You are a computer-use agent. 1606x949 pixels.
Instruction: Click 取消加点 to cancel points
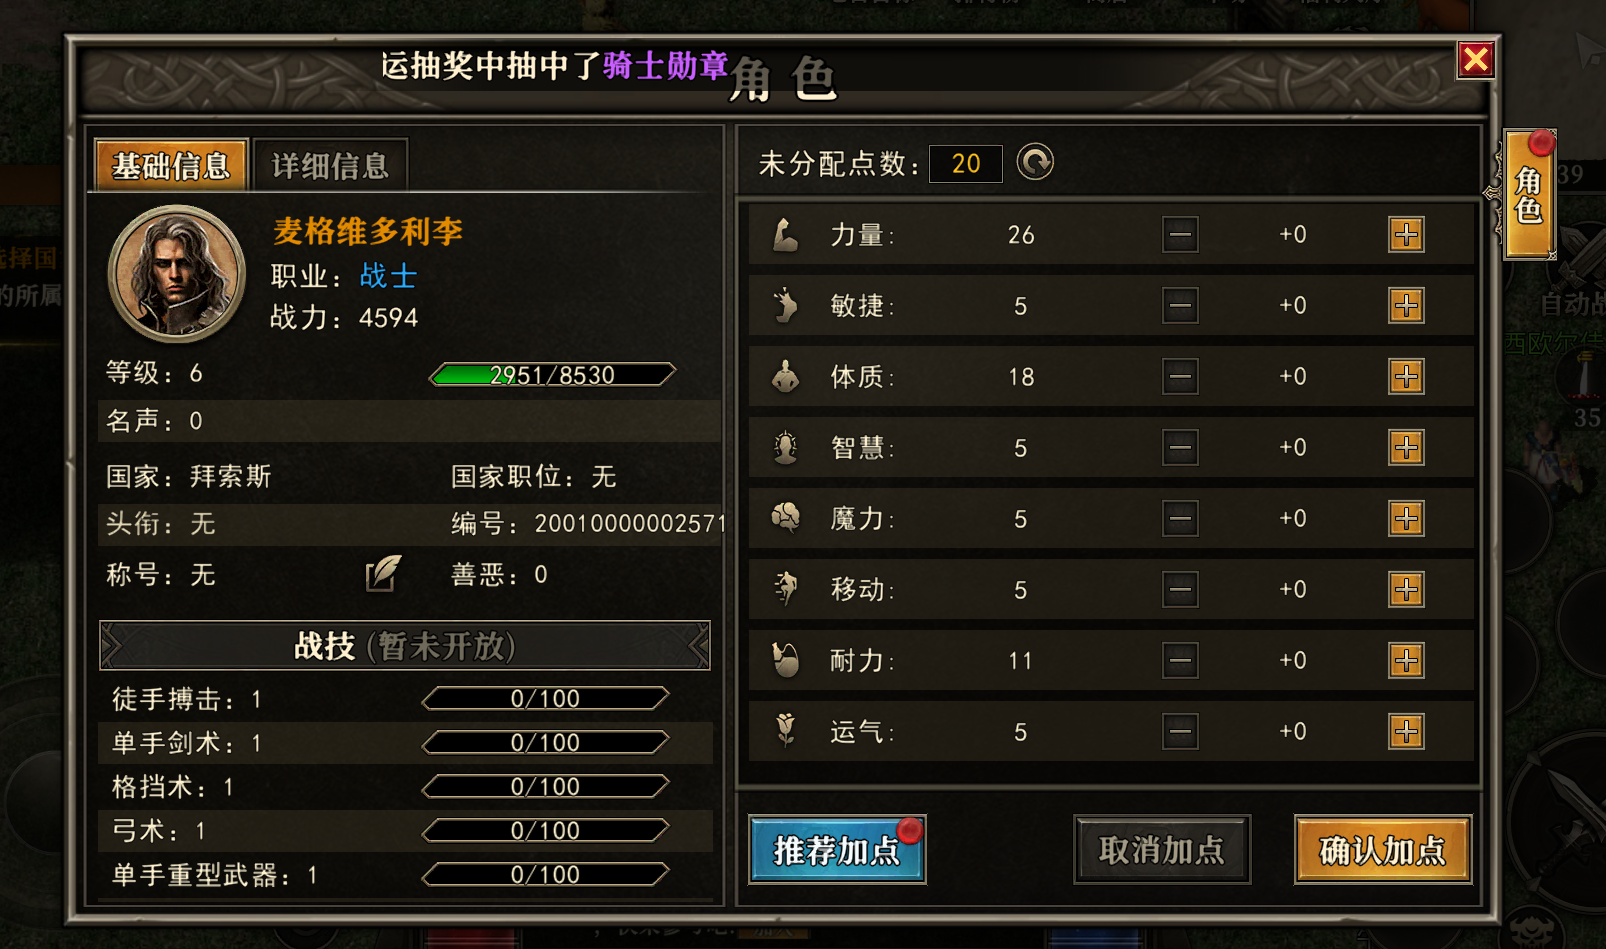(x=1162, y=850)
